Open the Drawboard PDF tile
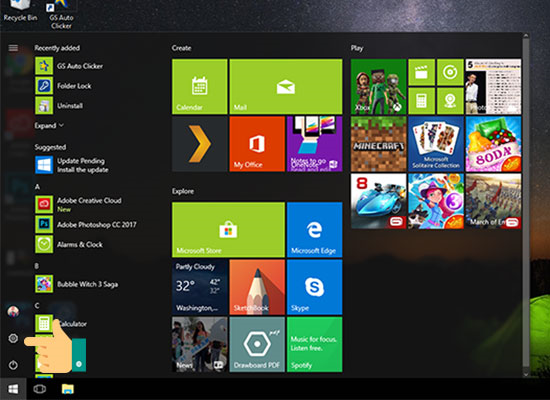 pyautogui.click(x=257, y=345)
